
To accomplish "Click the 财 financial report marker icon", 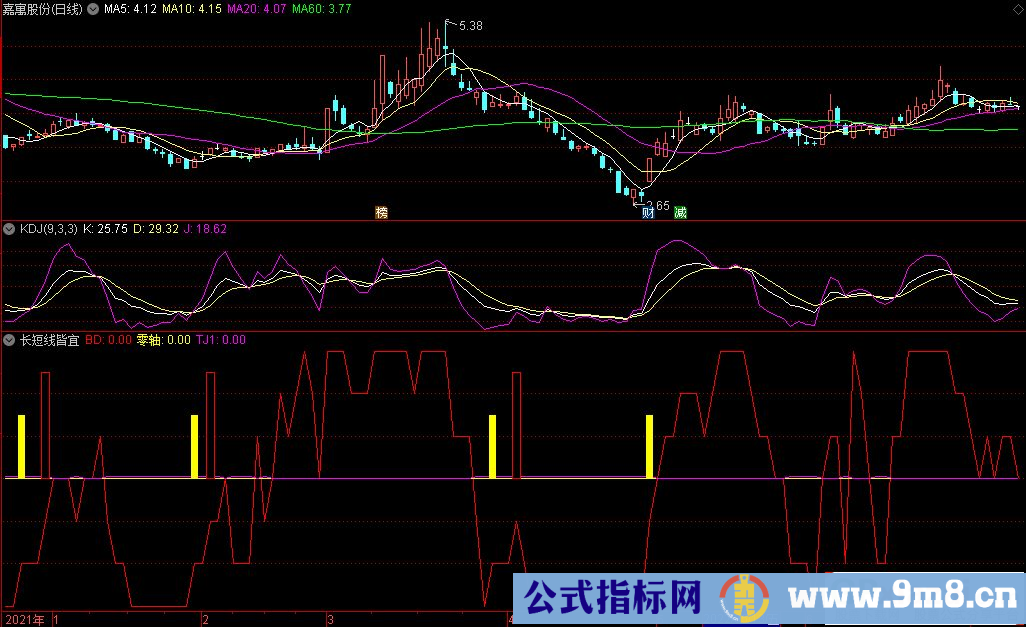I will [648, 212].
